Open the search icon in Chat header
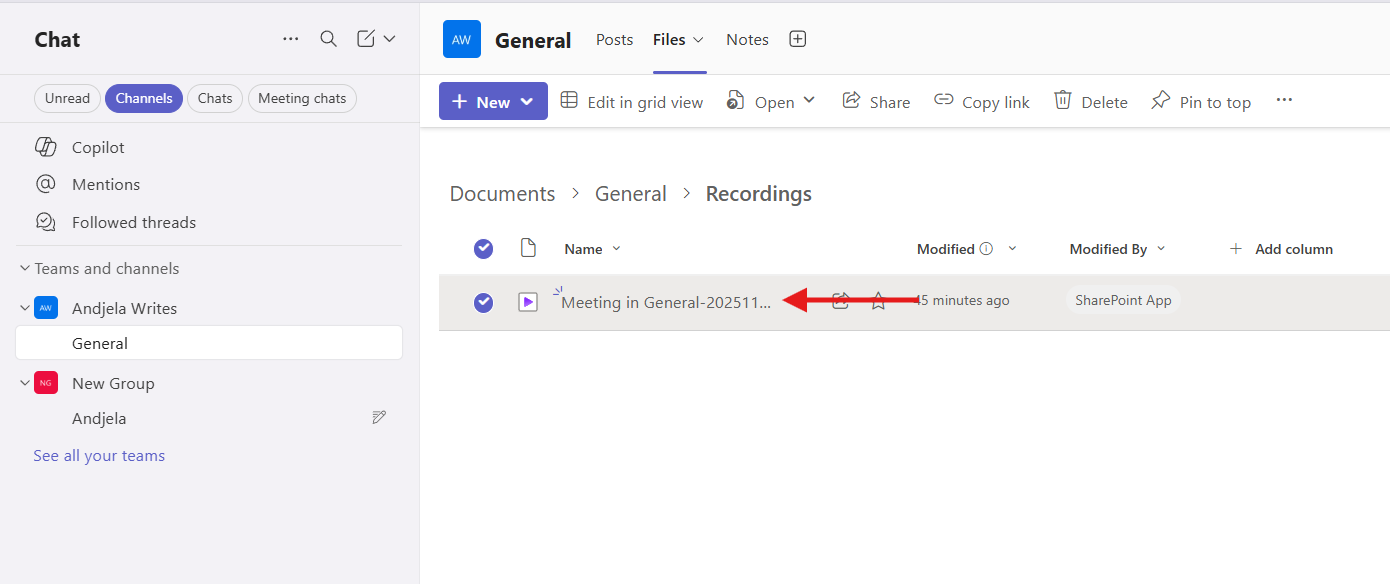The width and height of the screenshot is (1390, 584). point(328,39)
